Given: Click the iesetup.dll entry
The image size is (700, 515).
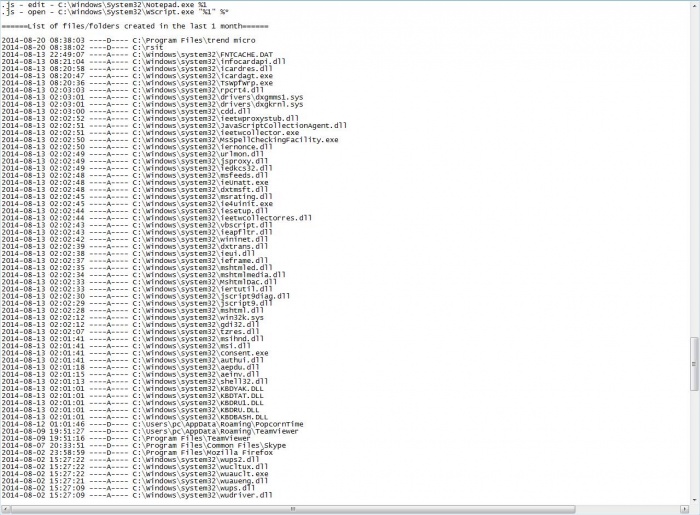Looking at the screenshot, I should (135, 211).
